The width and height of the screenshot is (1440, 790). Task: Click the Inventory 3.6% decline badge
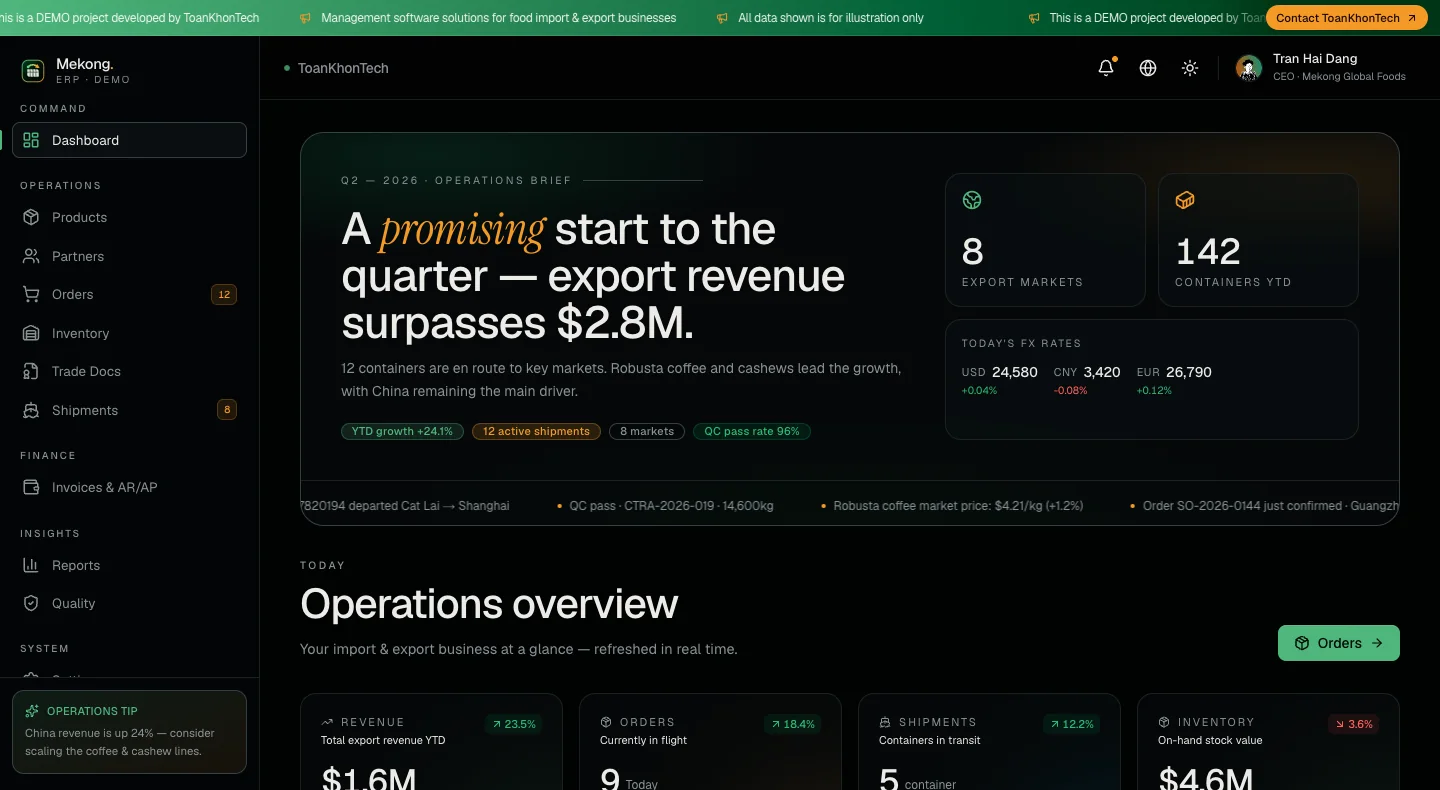[1353, 724]
